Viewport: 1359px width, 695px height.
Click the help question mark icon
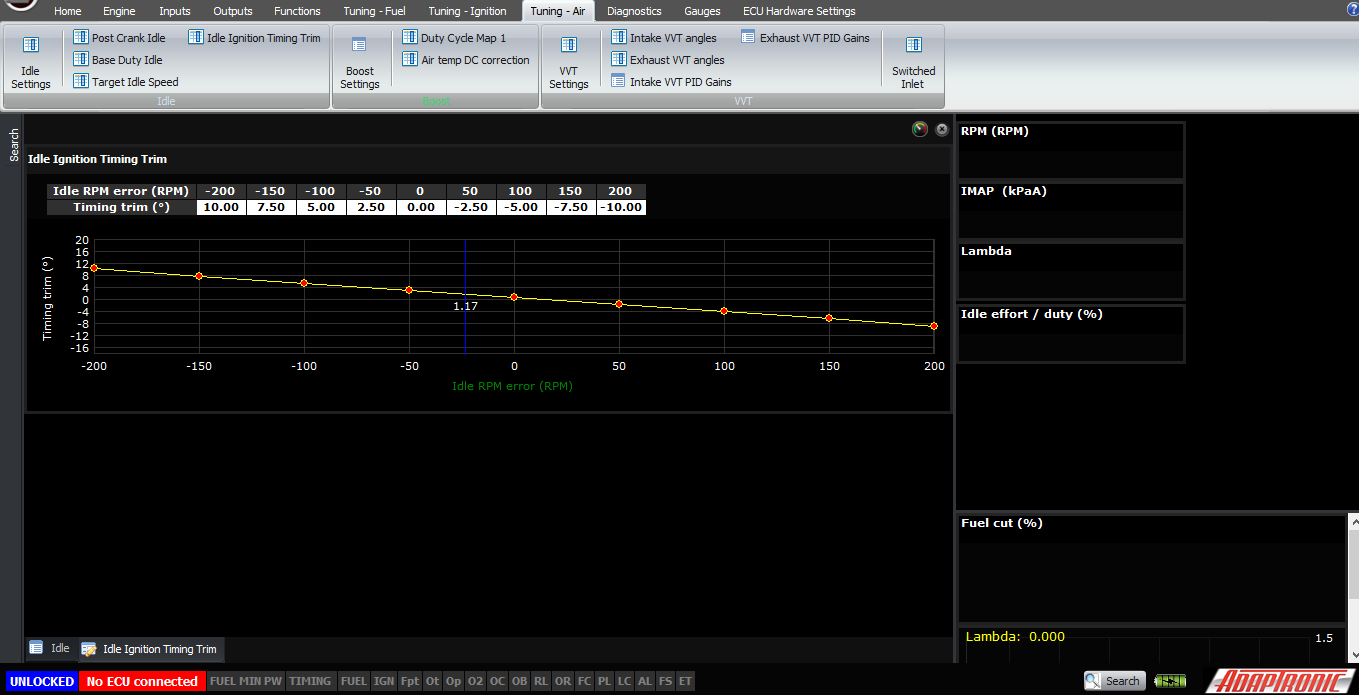(1352, 8)
